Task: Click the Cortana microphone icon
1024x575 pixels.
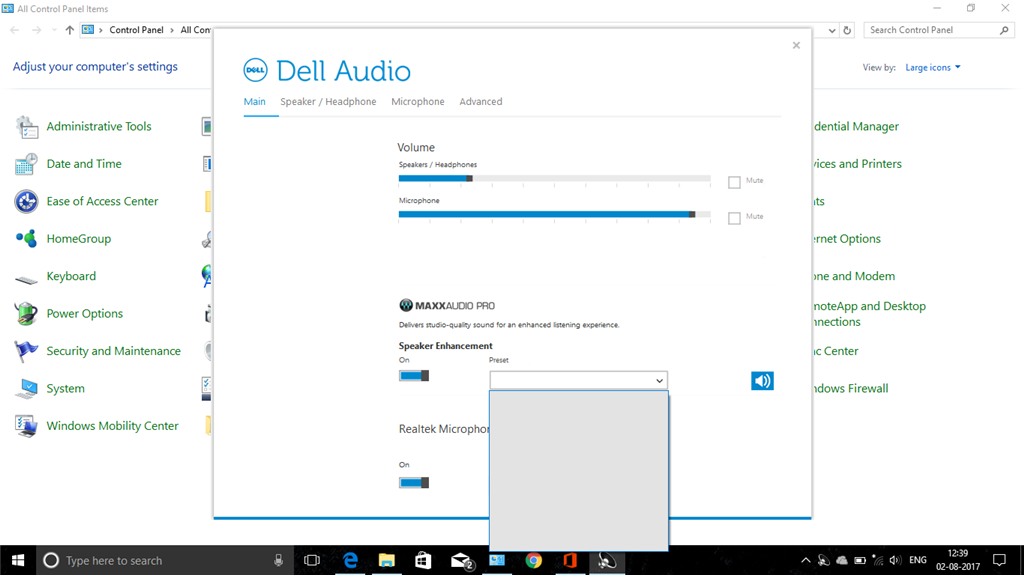Action: pos(278,561)
